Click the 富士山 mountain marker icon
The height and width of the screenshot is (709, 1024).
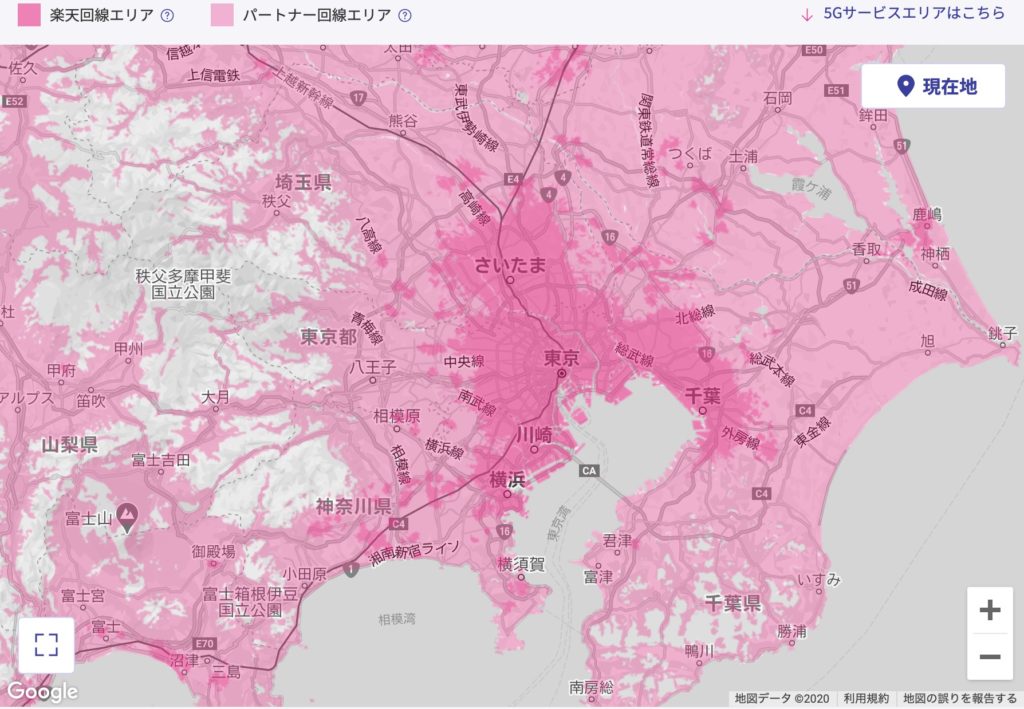click(x=127, y=517)
